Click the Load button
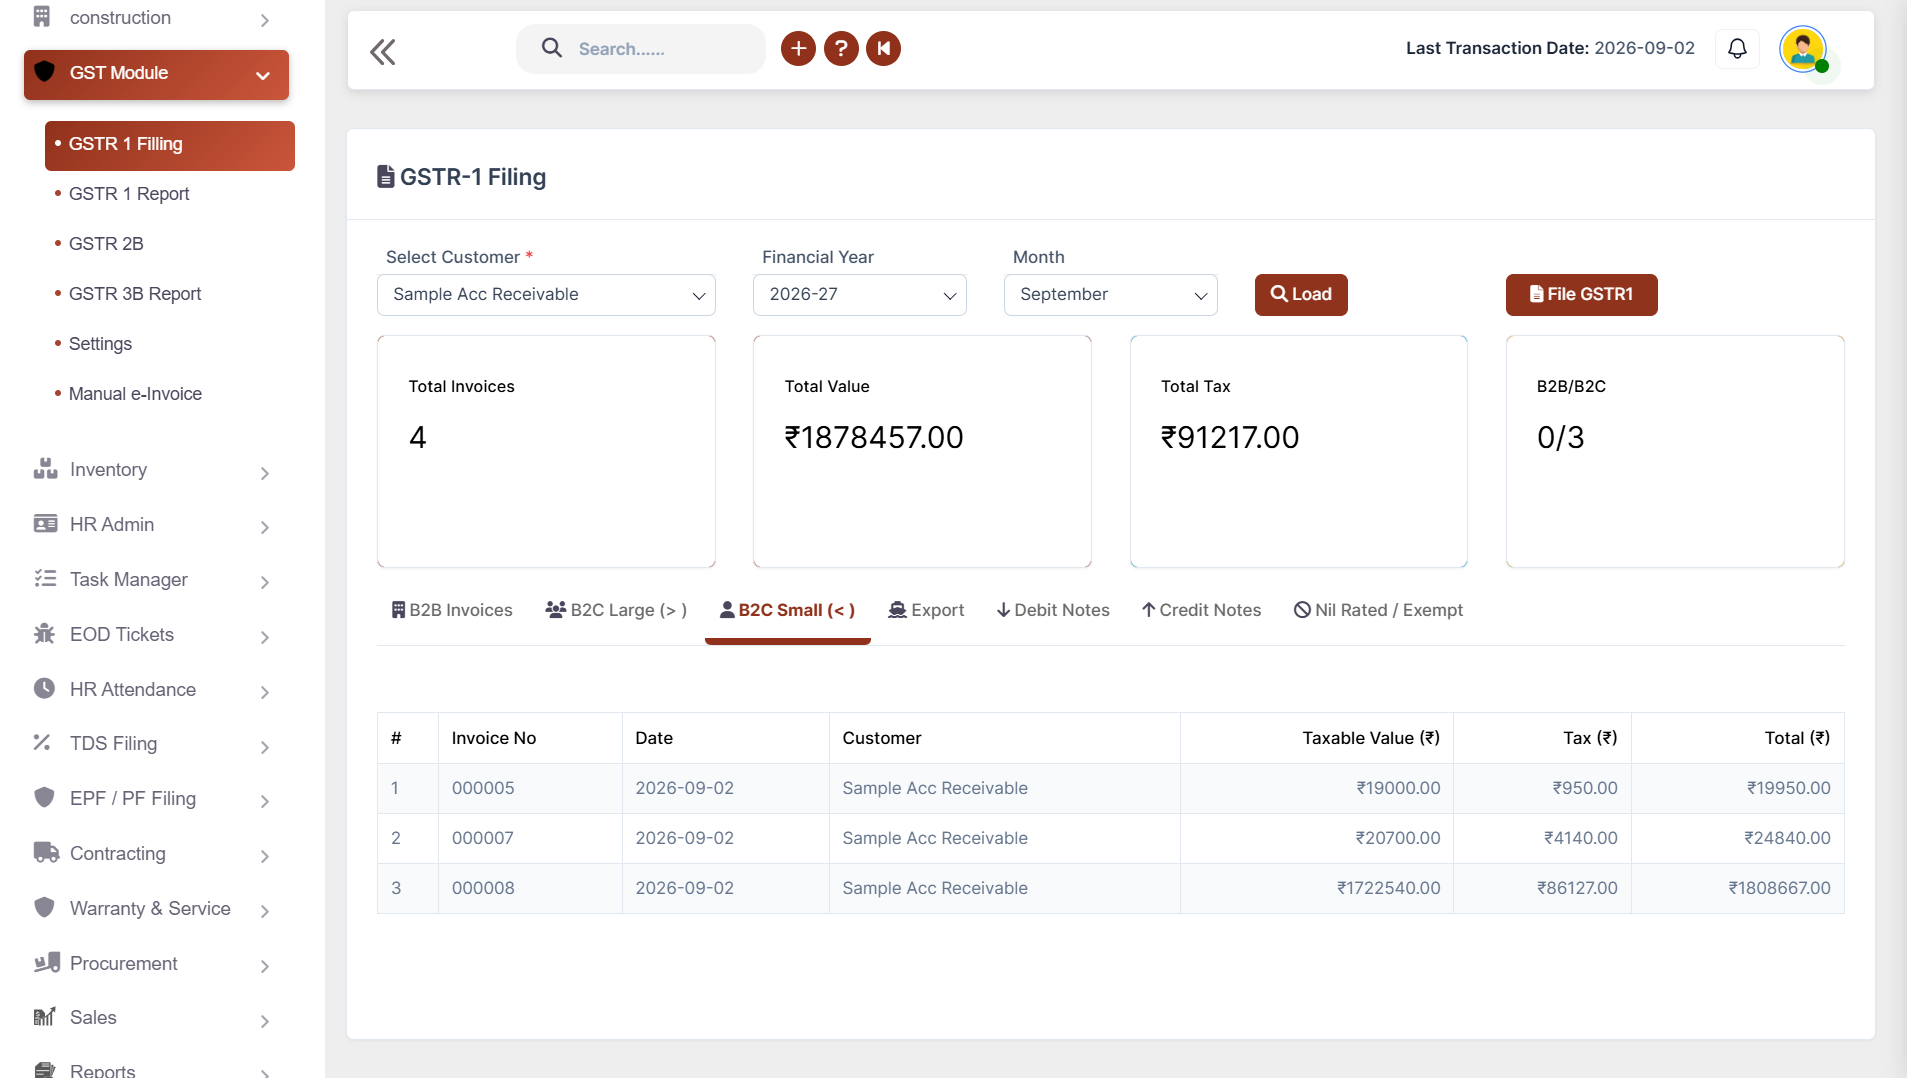1907x1078 pixels. tap(1301, 295)
